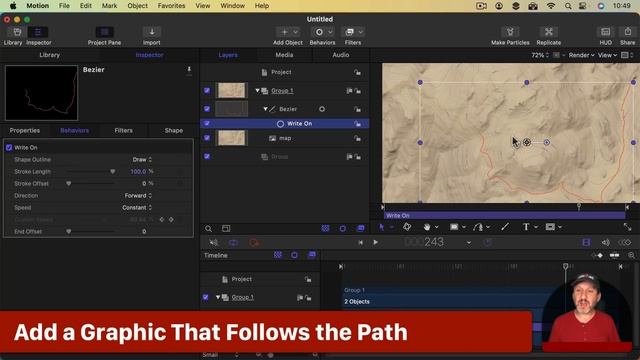
Task: Toggle the record animation button
Action: (254, 242)
